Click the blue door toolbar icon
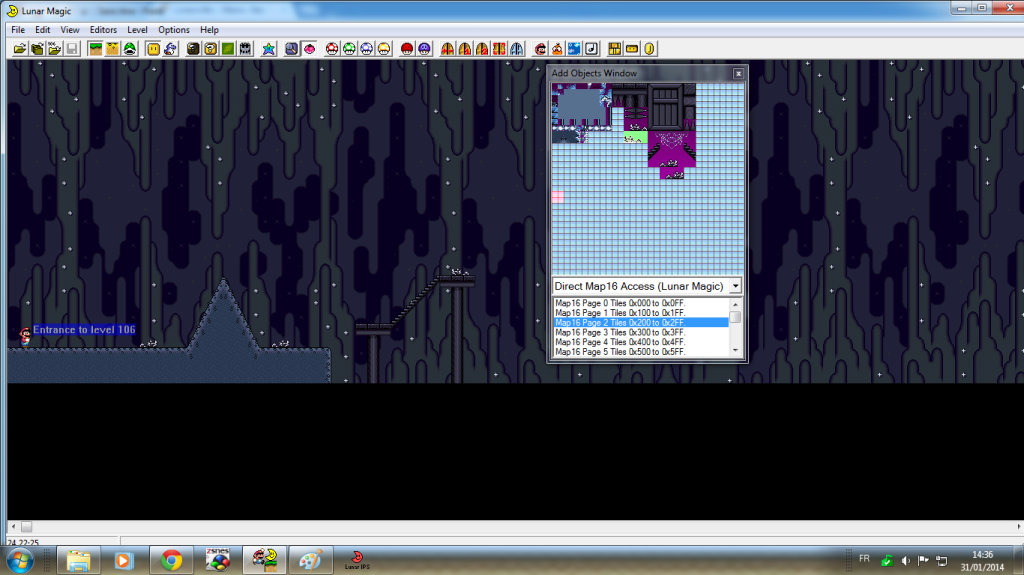This screenshot has width=1024, height=575. click(517, 49)
